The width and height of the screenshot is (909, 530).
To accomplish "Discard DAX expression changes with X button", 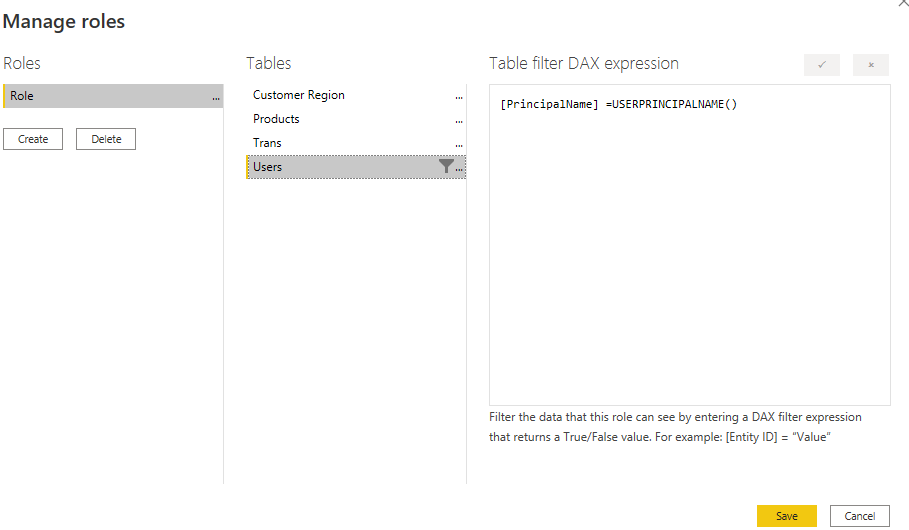I will pos(871,64).
